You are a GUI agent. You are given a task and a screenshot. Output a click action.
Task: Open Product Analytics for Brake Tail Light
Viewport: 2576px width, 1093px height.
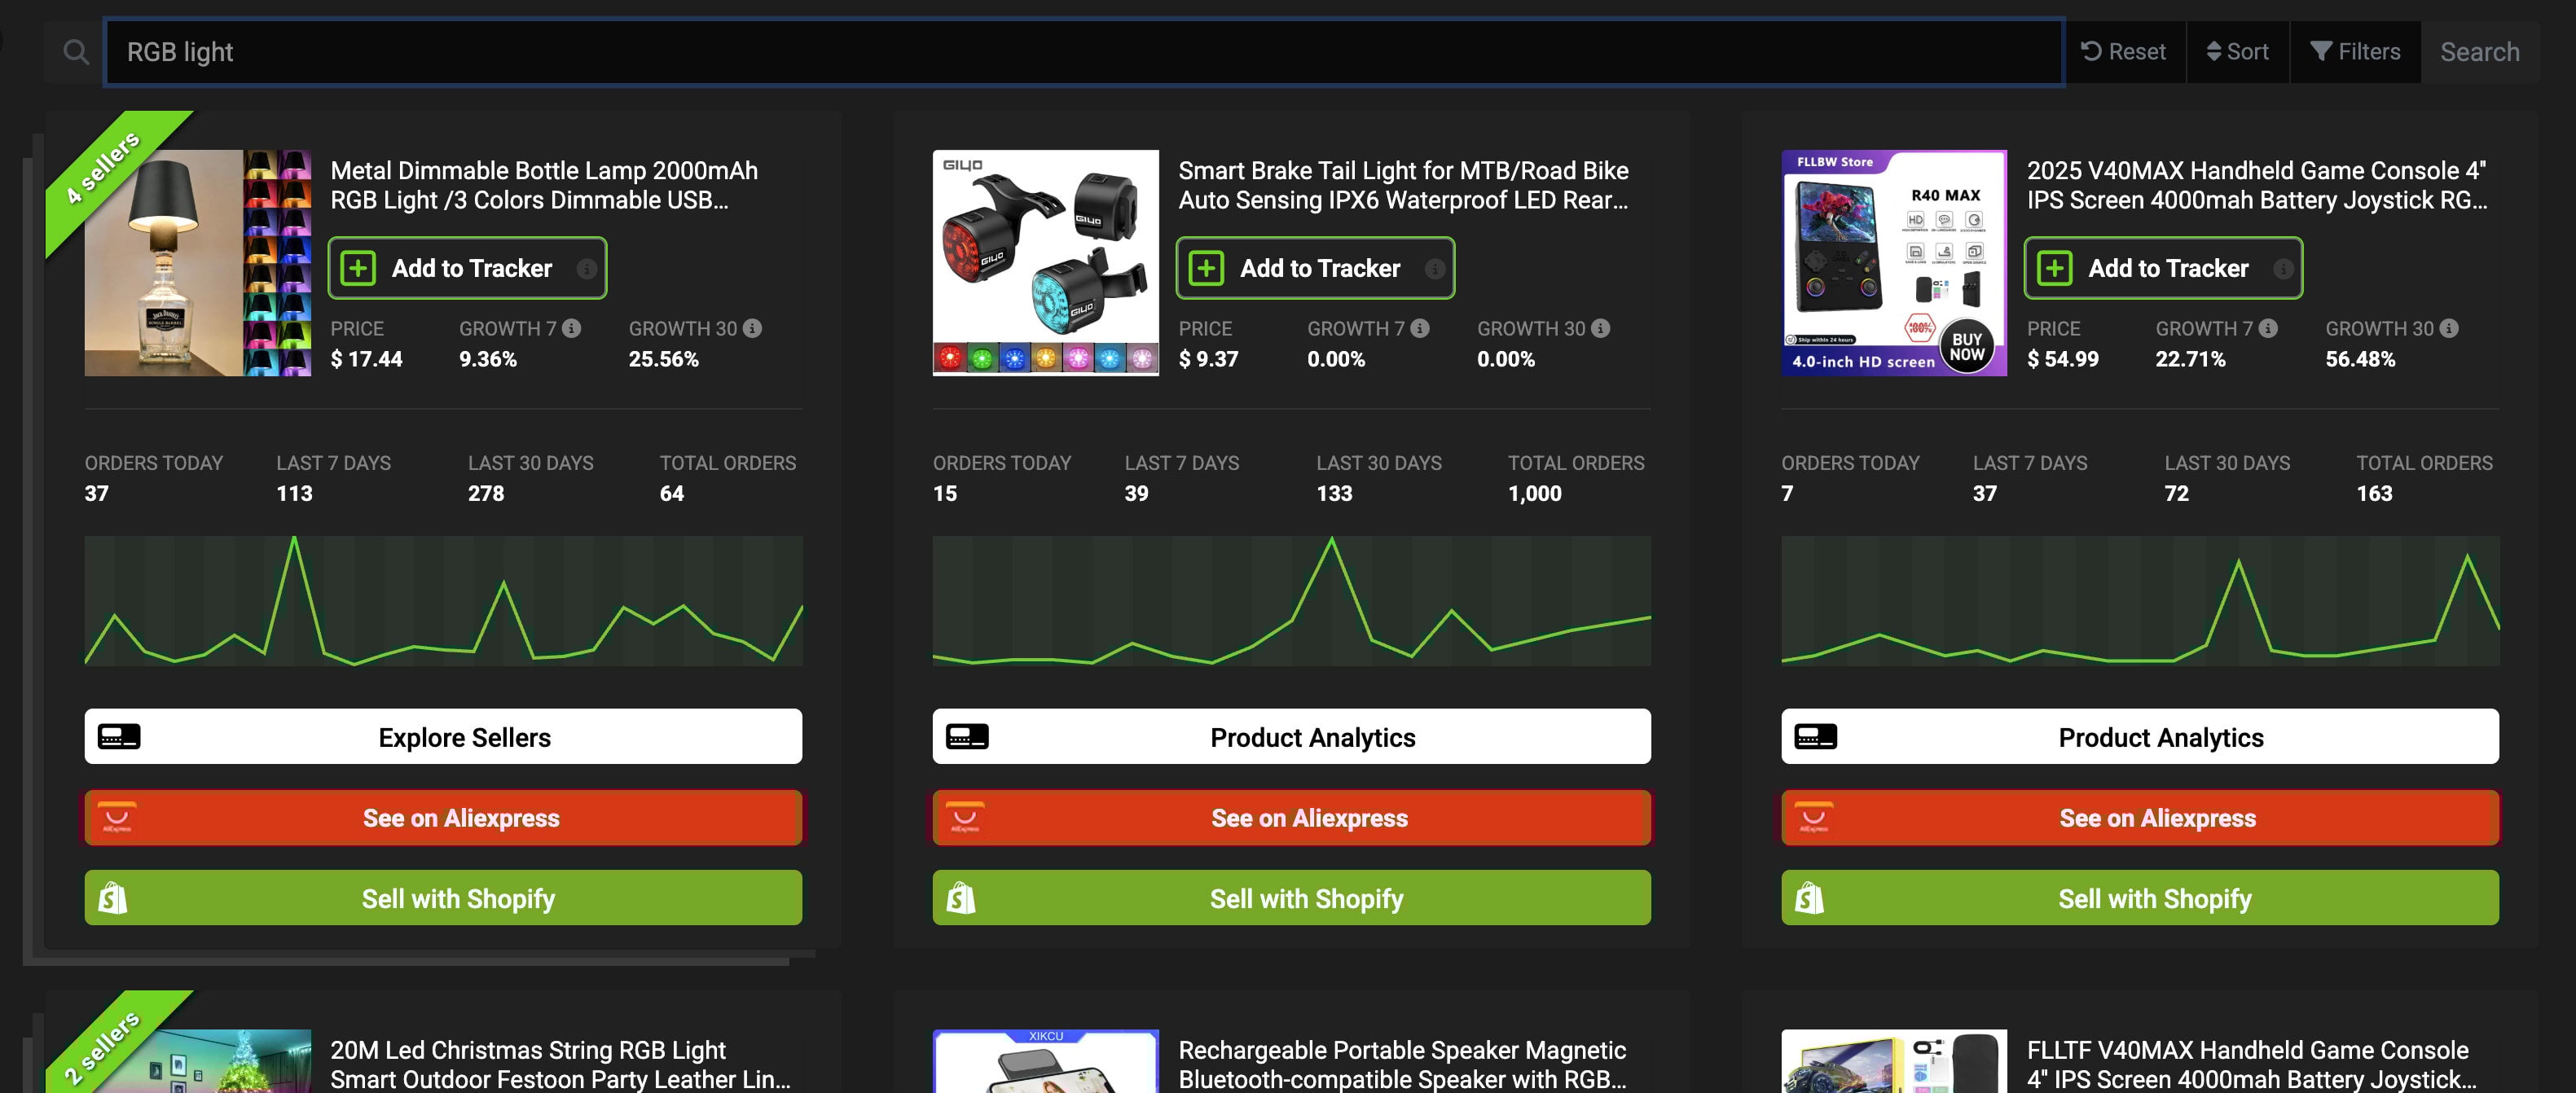(x=1291, y=737)
